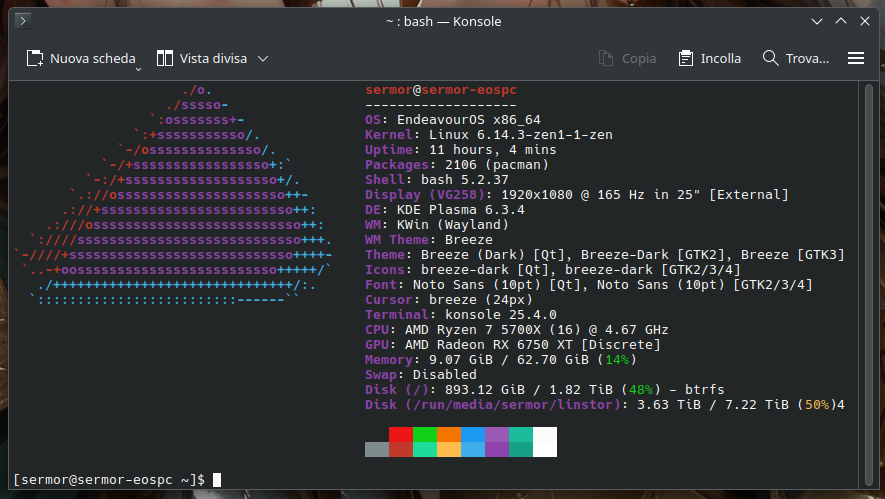885x499 pixels.
Task: Expand the Vista divisa chevron menu
Action: pos(263,58)
